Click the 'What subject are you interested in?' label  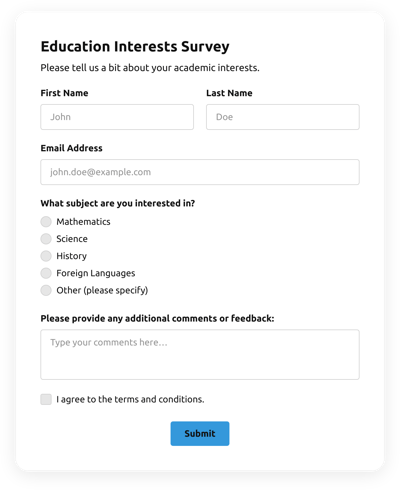118,203
